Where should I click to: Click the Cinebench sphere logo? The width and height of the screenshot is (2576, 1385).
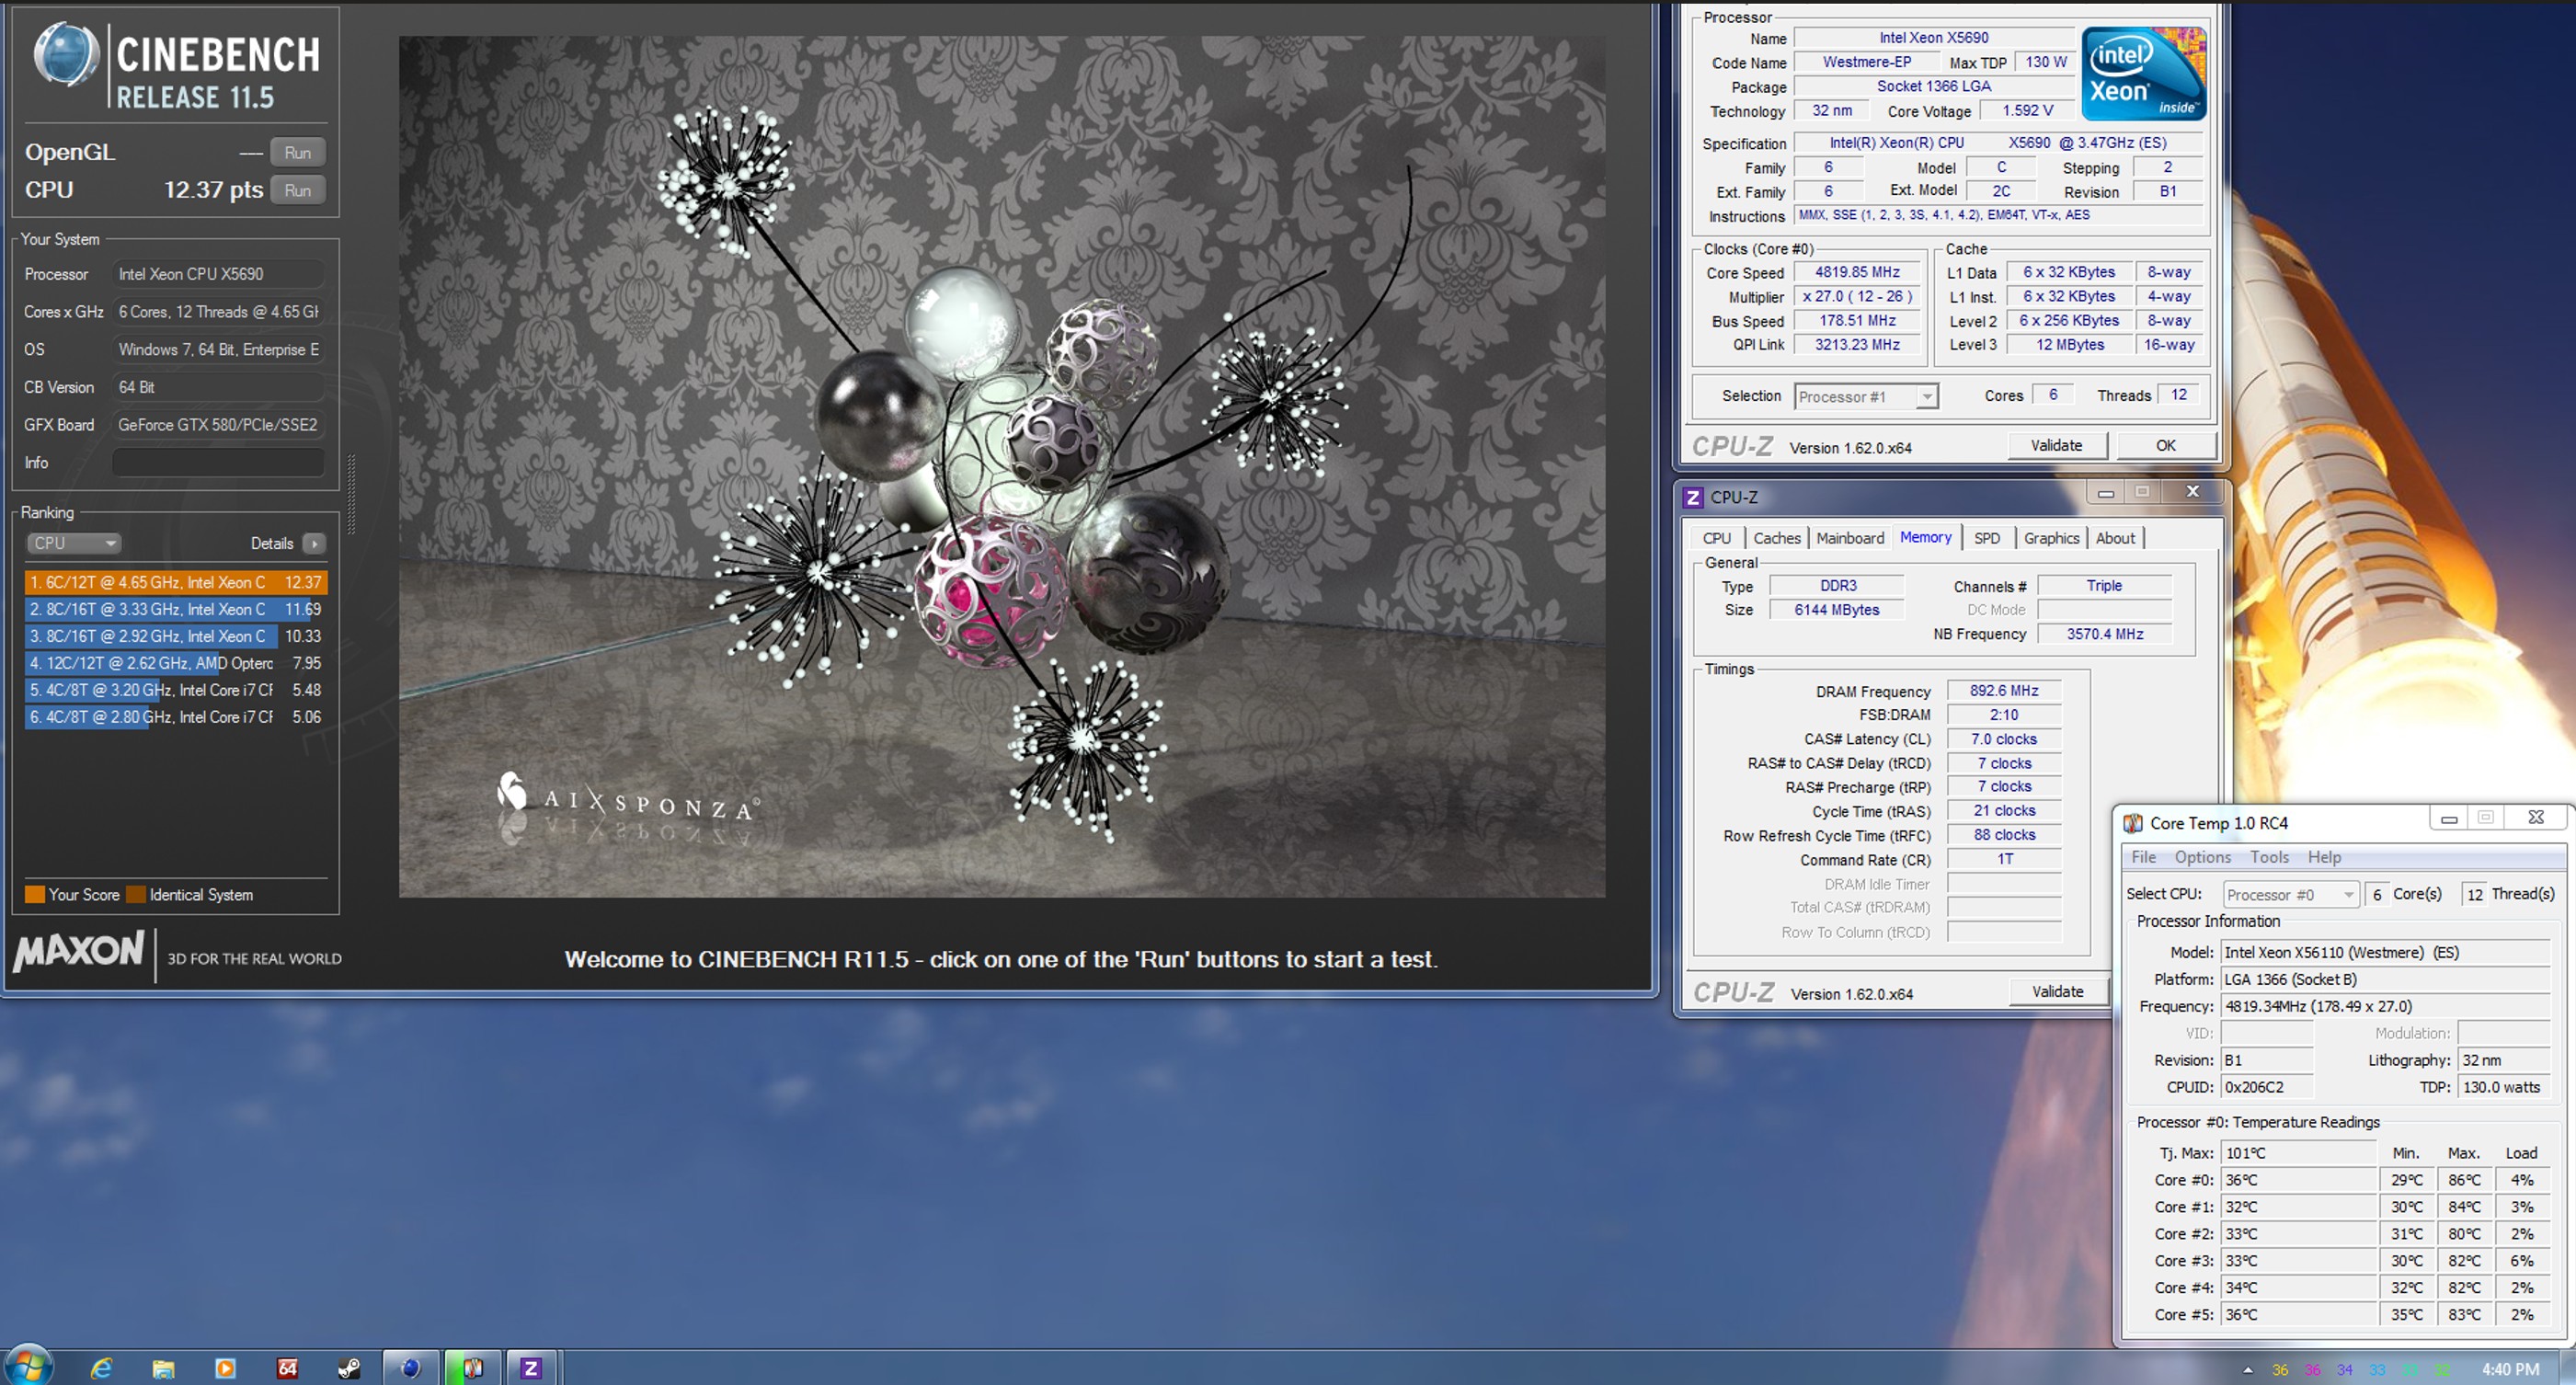[66, 54]
